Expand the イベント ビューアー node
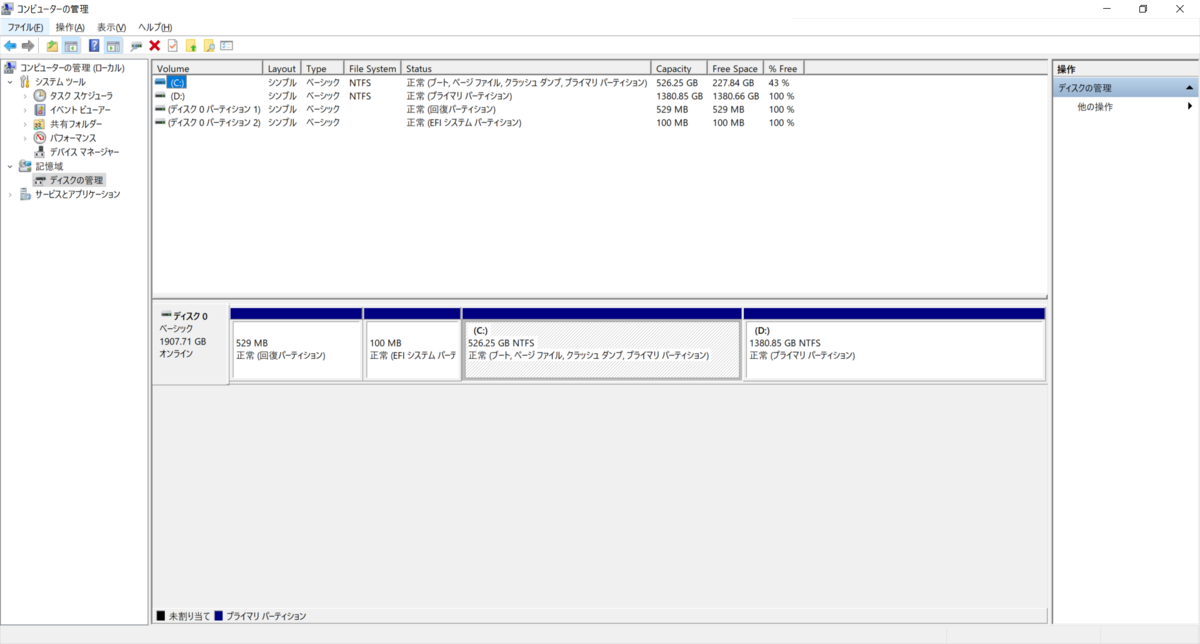Viewport: 1200px width, 644px height. 25,110
